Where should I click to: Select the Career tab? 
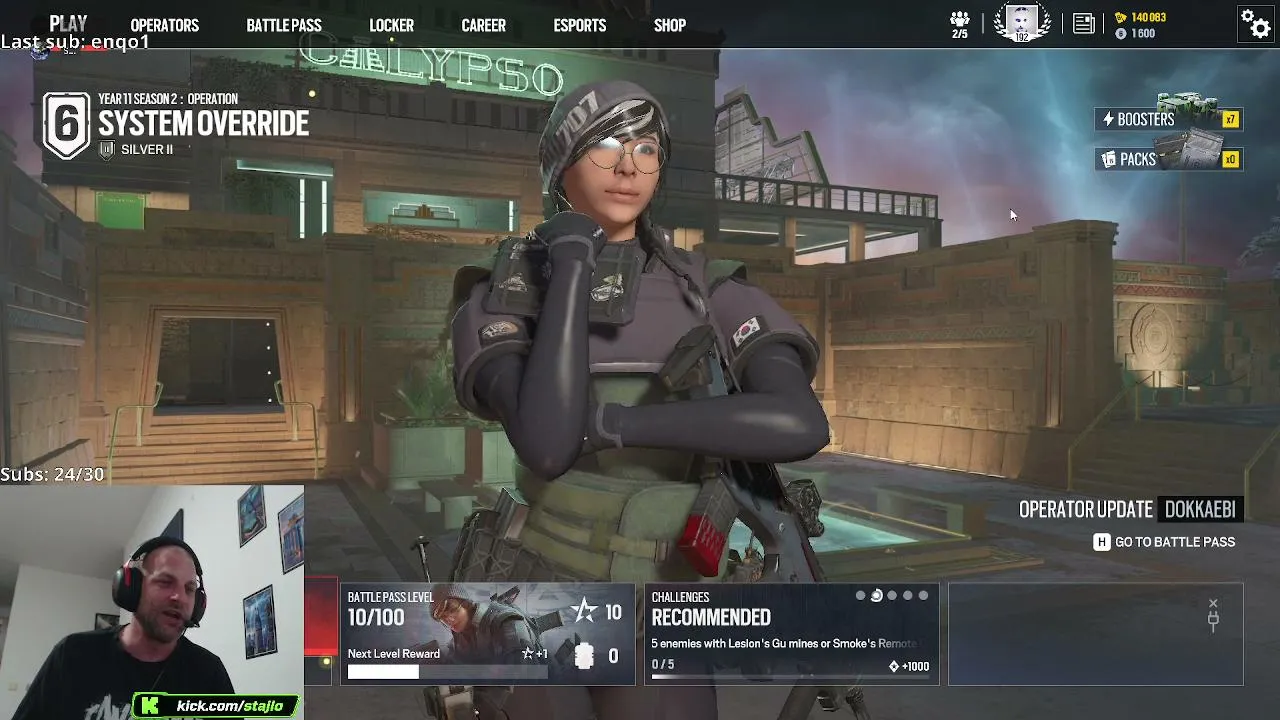pyautogui.click(x=484, y=25)
